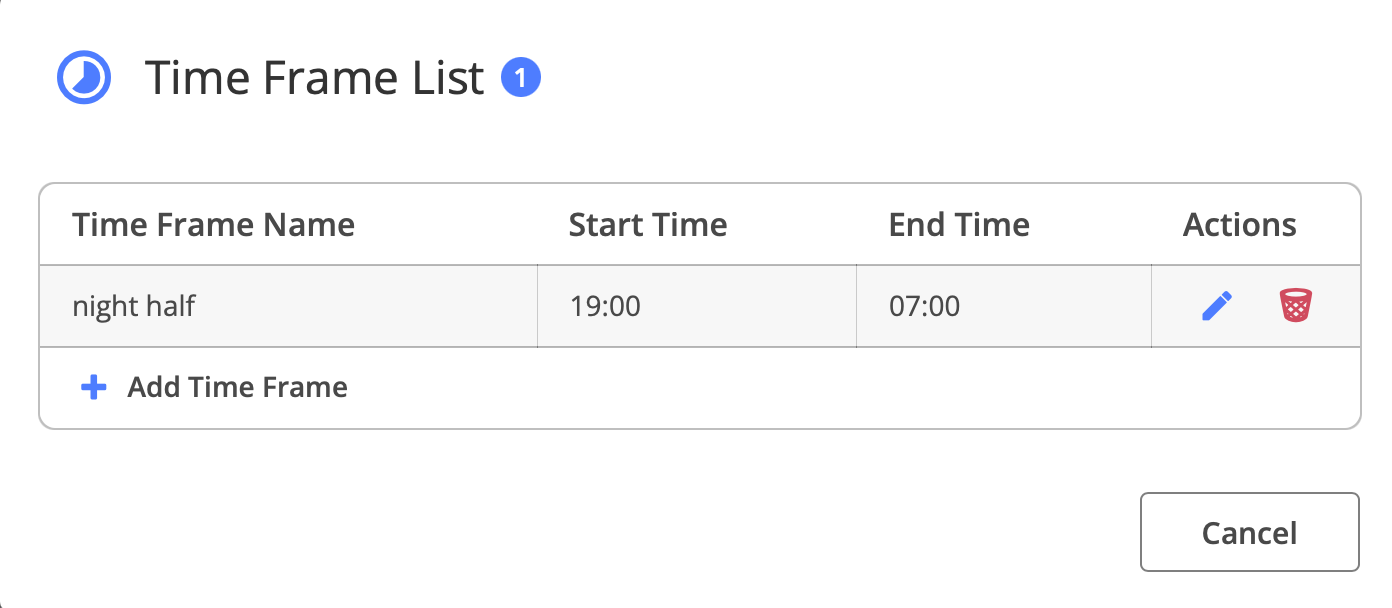The image size is (1392, 608).
Task: Click the Time Frame List heading text
Action: (315, 77)
